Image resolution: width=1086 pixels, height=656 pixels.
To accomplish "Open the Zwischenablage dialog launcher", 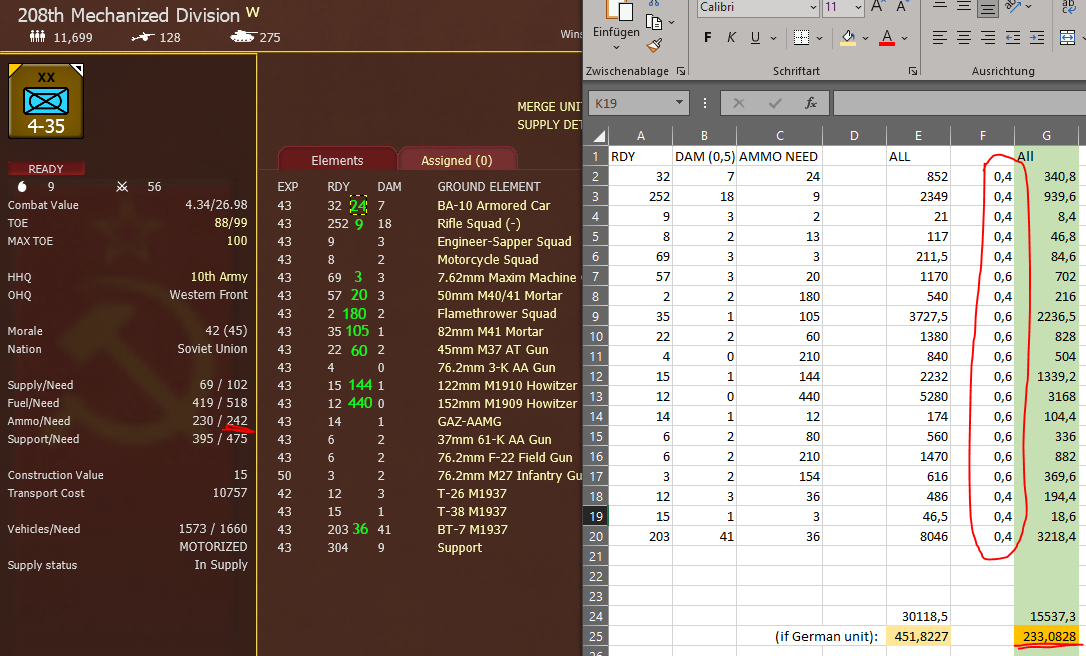I will click(681, 71).
